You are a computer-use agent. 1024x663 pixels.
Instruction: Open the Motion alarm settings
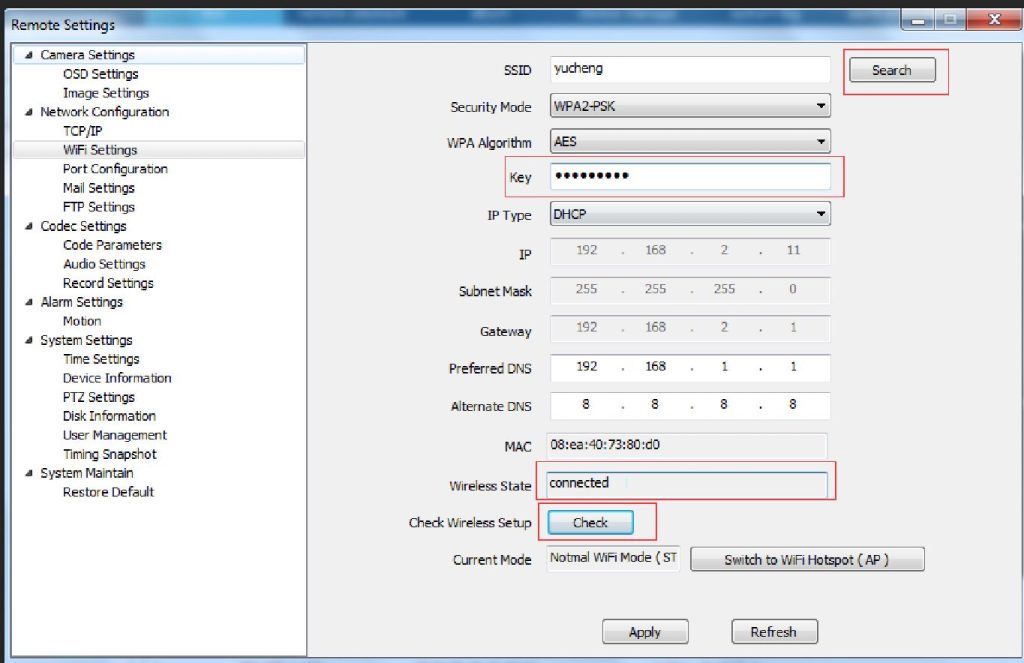[x=82, y=321]
